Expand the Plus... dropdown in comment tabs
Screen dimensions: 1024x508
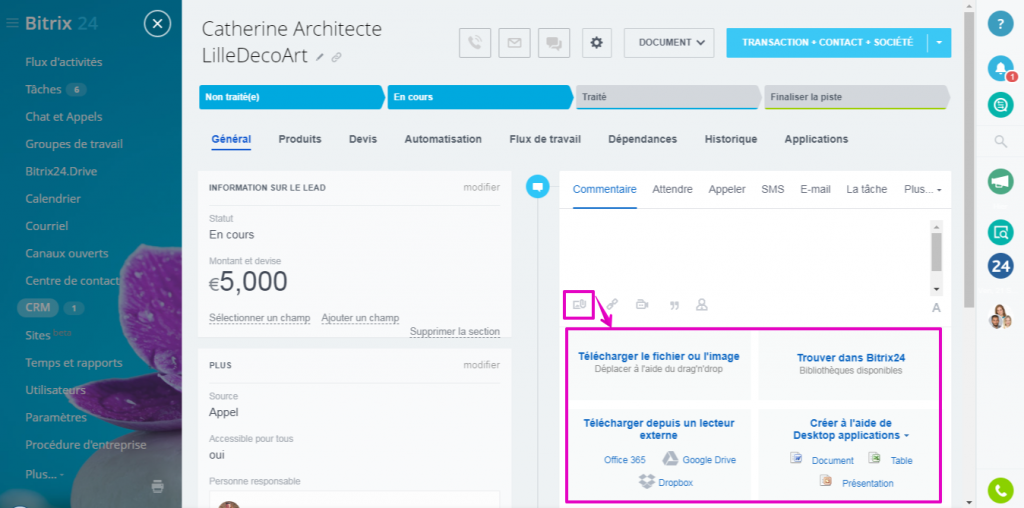pyautogui.click(x=923, y=189)
